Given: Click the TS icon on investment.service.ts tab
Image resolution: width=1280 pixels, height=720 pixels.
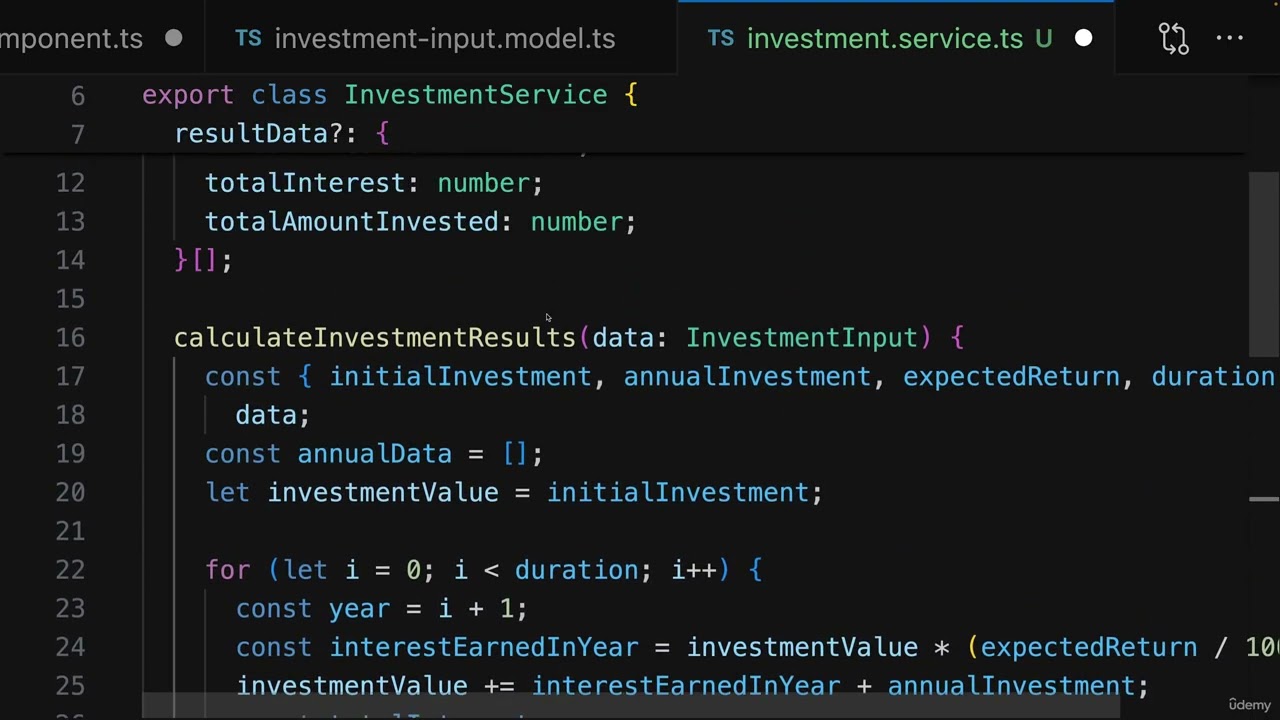Looking at the screenshot, I should pyautogui.click(x=721, y=38).
